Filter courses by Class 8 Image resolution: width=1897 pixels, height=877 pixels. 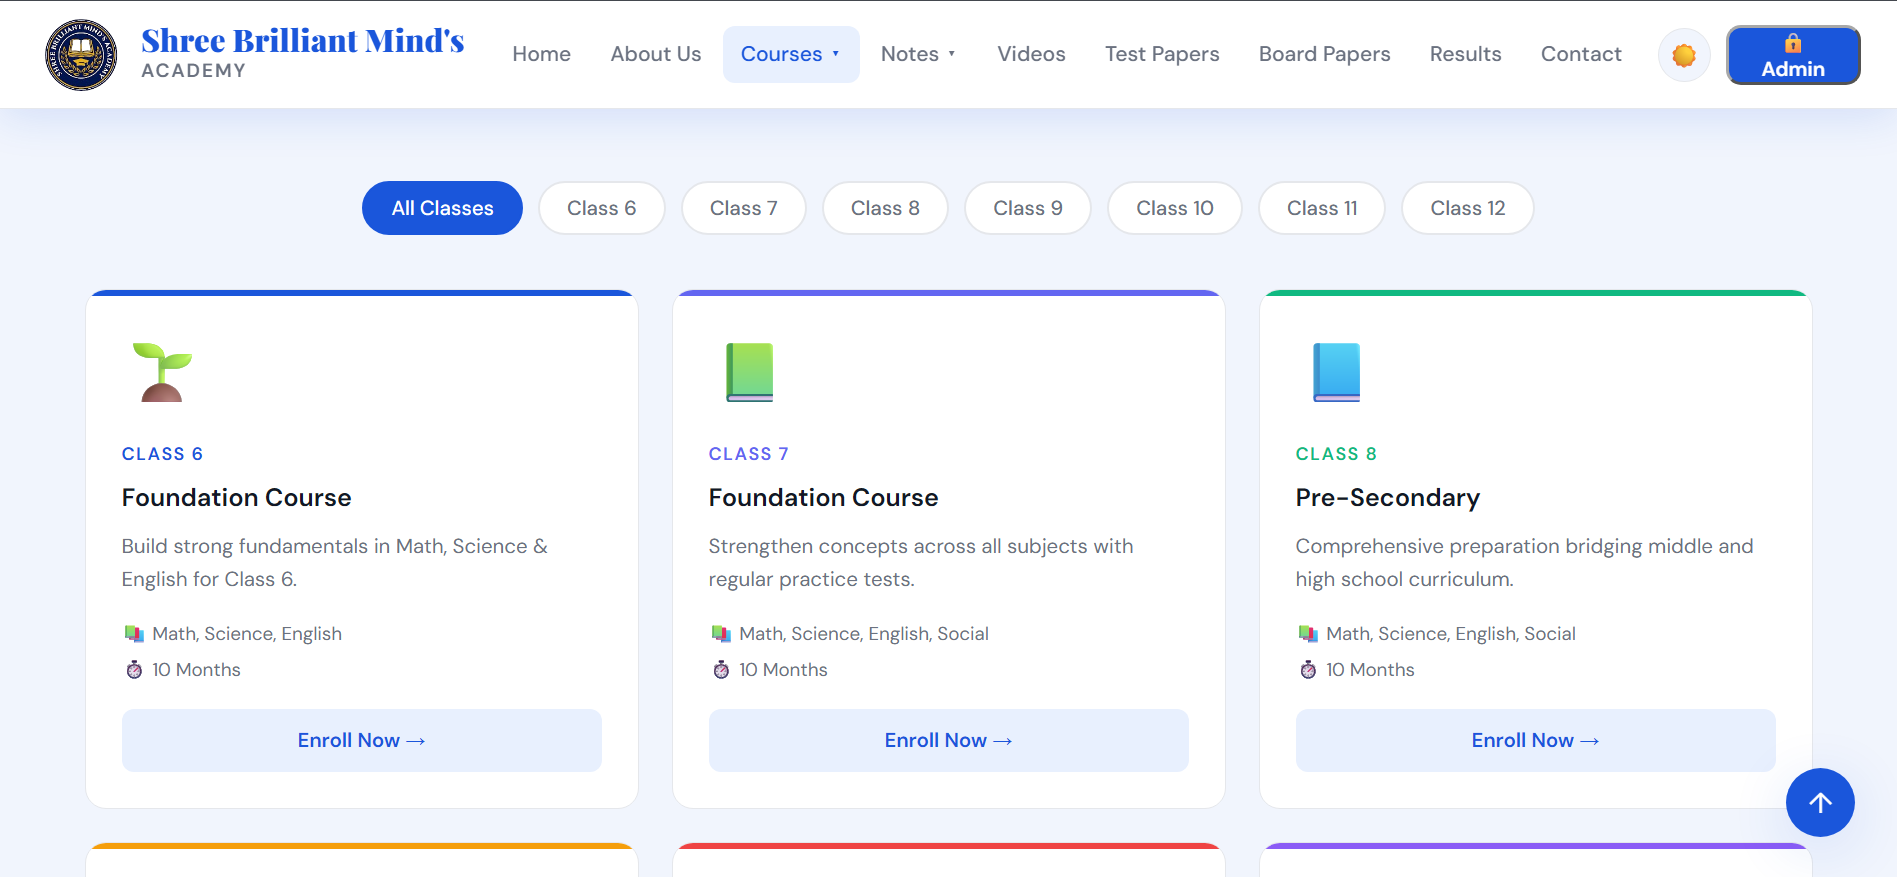pos(885,208)
